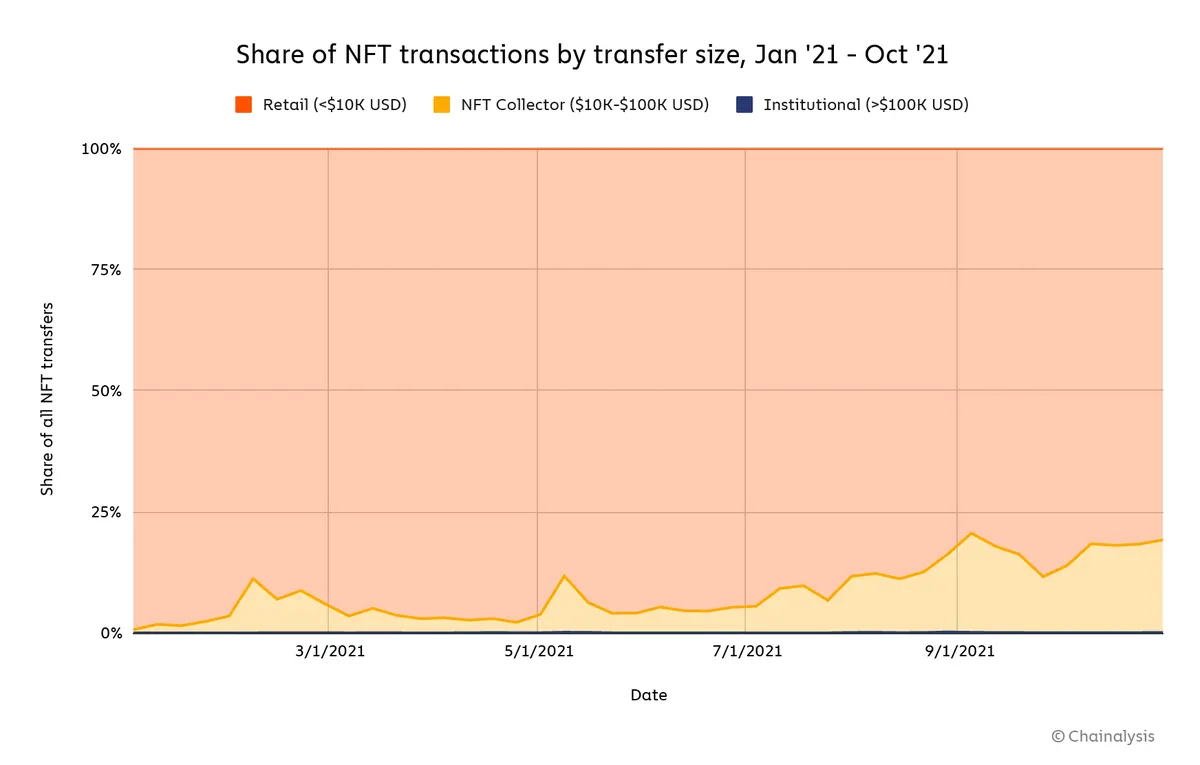Select the 3/1/2021 date tick label
The width and height of the screenshot is (1200, 765).
(x=329, y=652)
